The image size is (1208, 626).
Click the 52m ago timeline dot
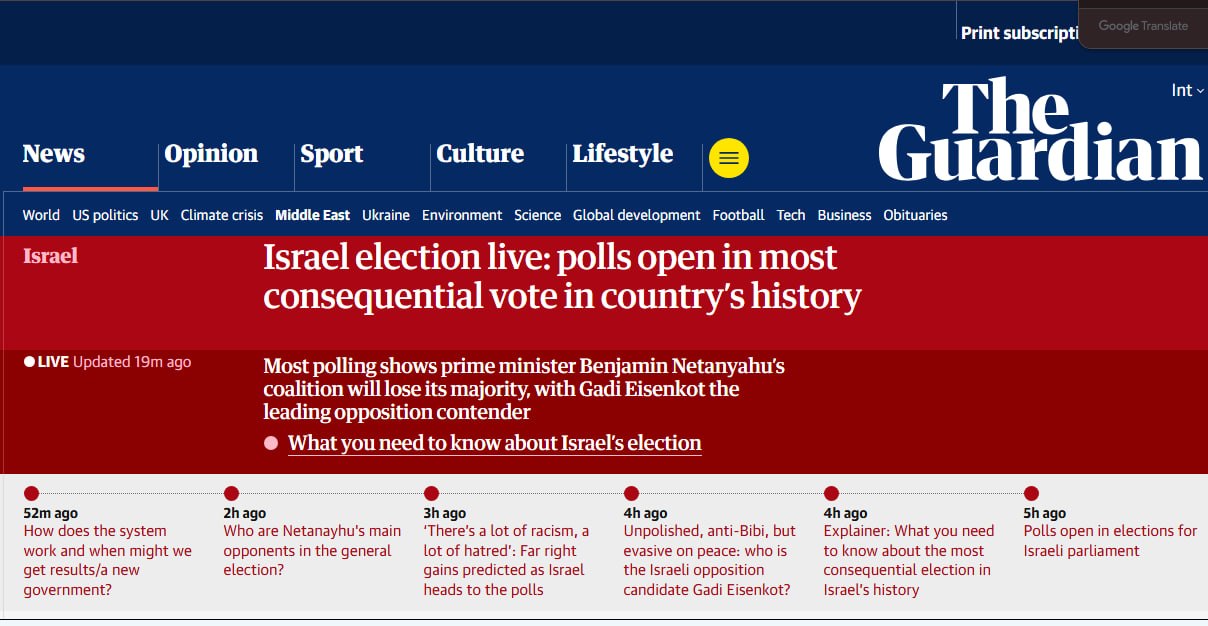pos(31,493)
